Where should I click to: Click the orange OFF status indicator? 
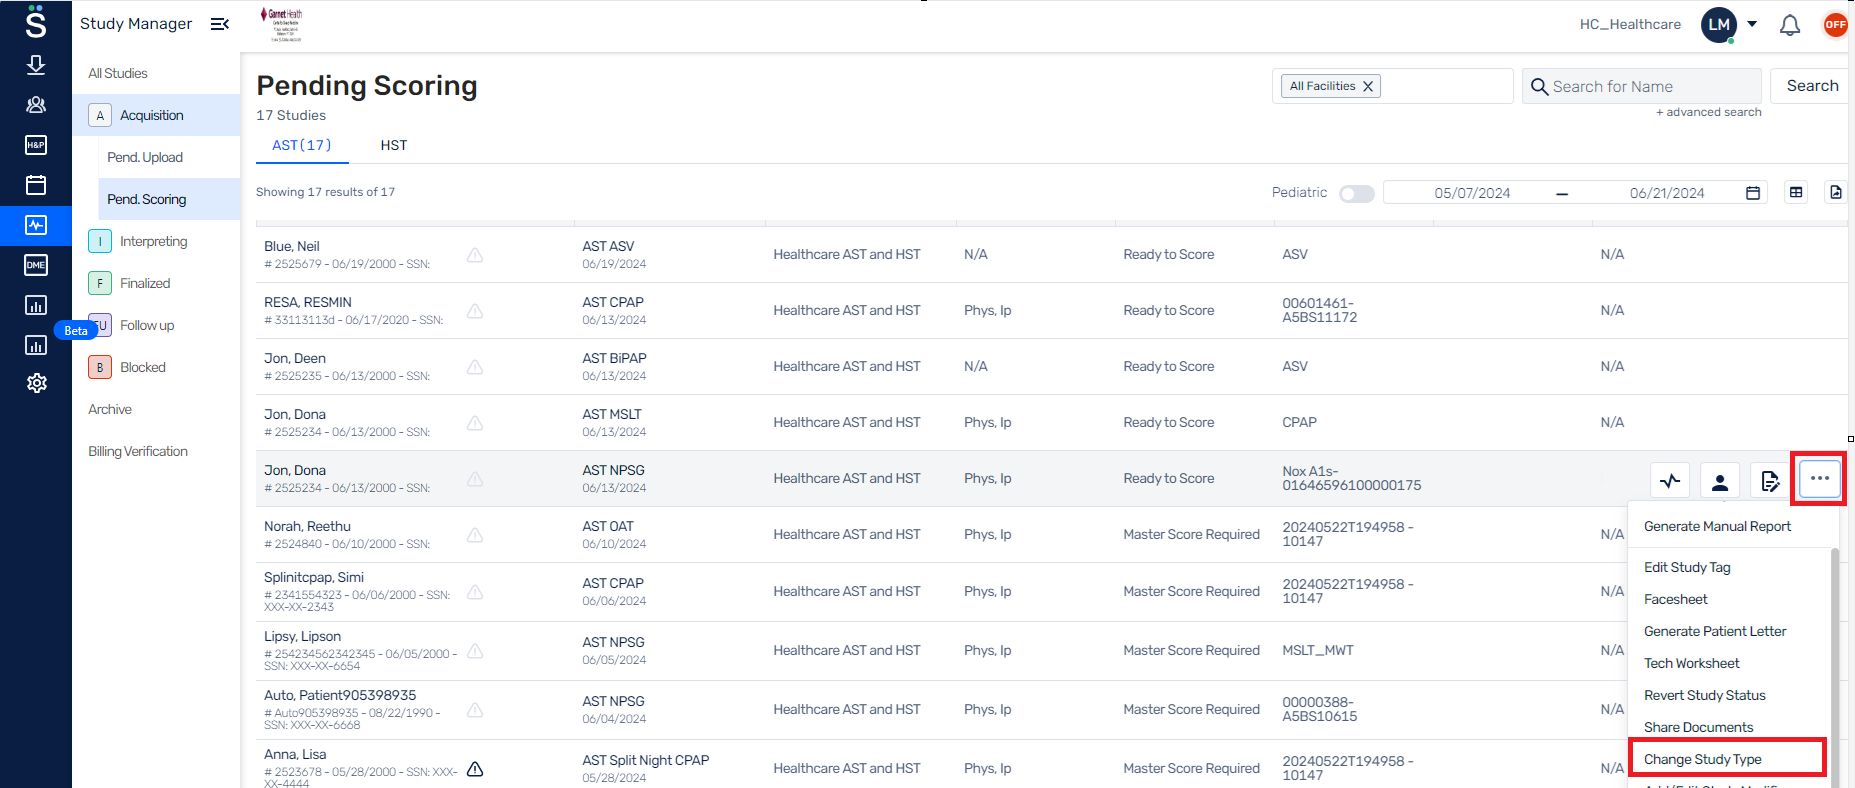coord(1835,25)
